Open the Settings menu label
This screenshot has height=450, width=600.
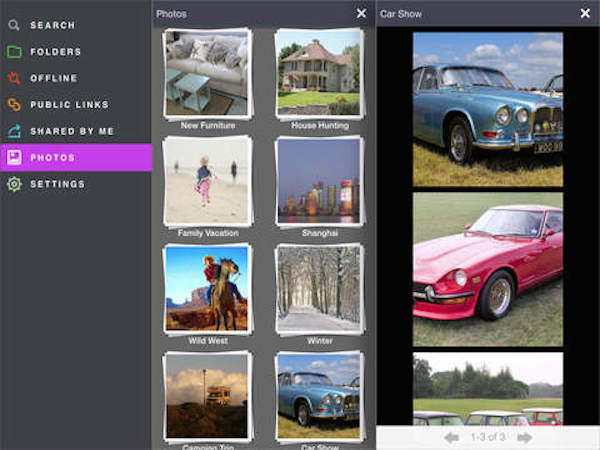pyautogui.click(x=57, y=184)
